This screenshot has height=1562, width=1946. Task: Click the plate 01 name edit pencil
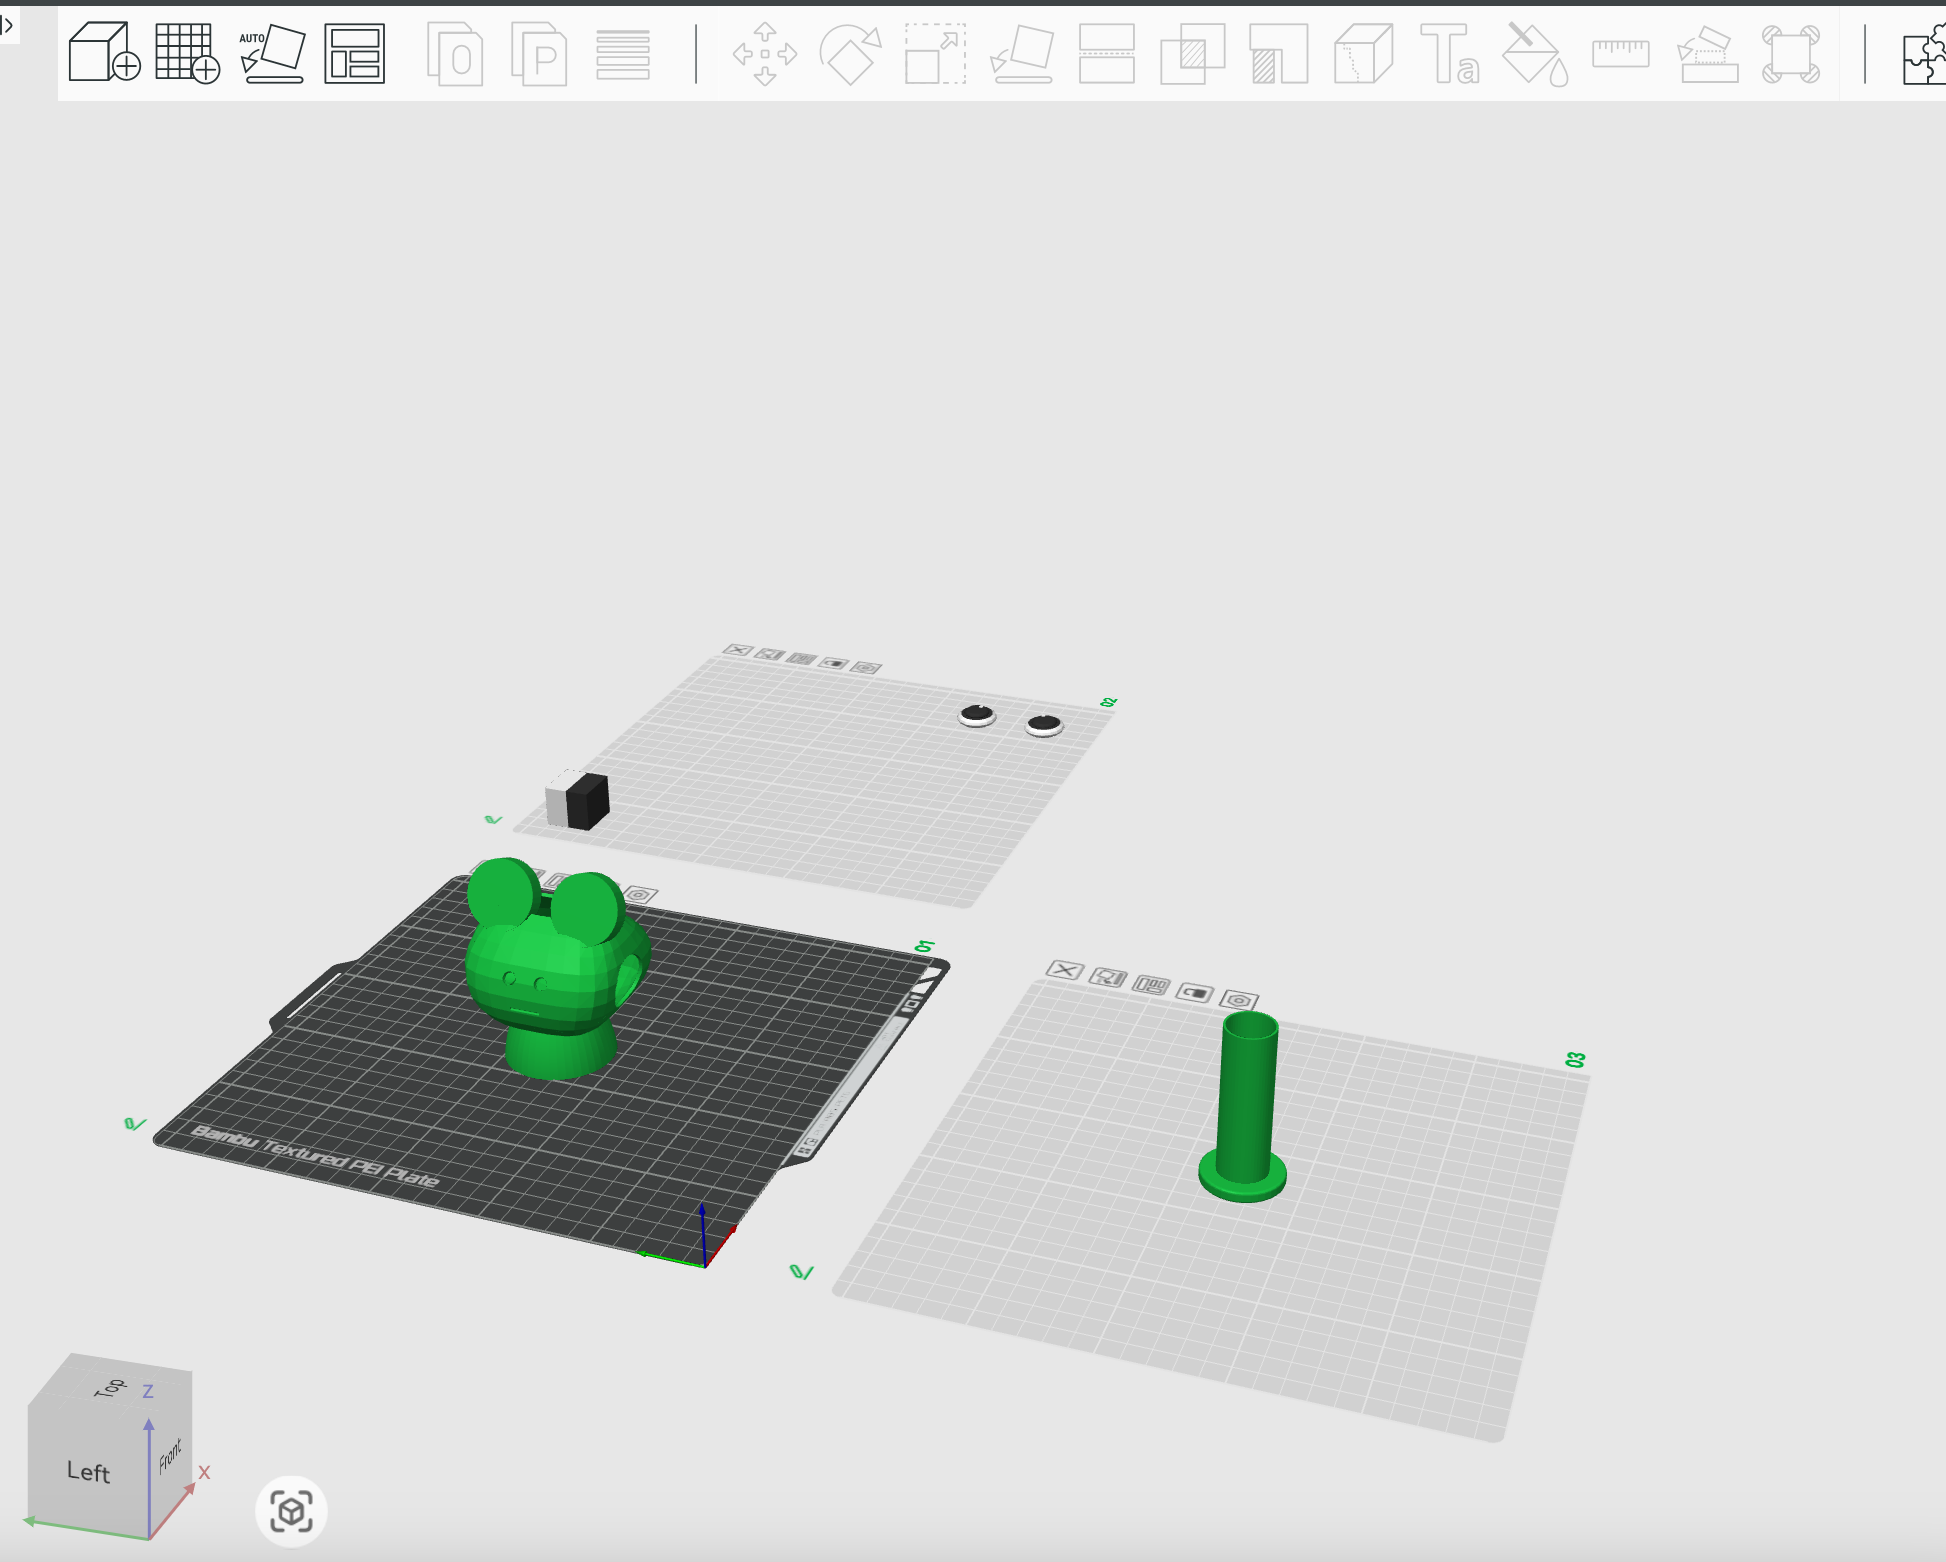pos(135,1124)
